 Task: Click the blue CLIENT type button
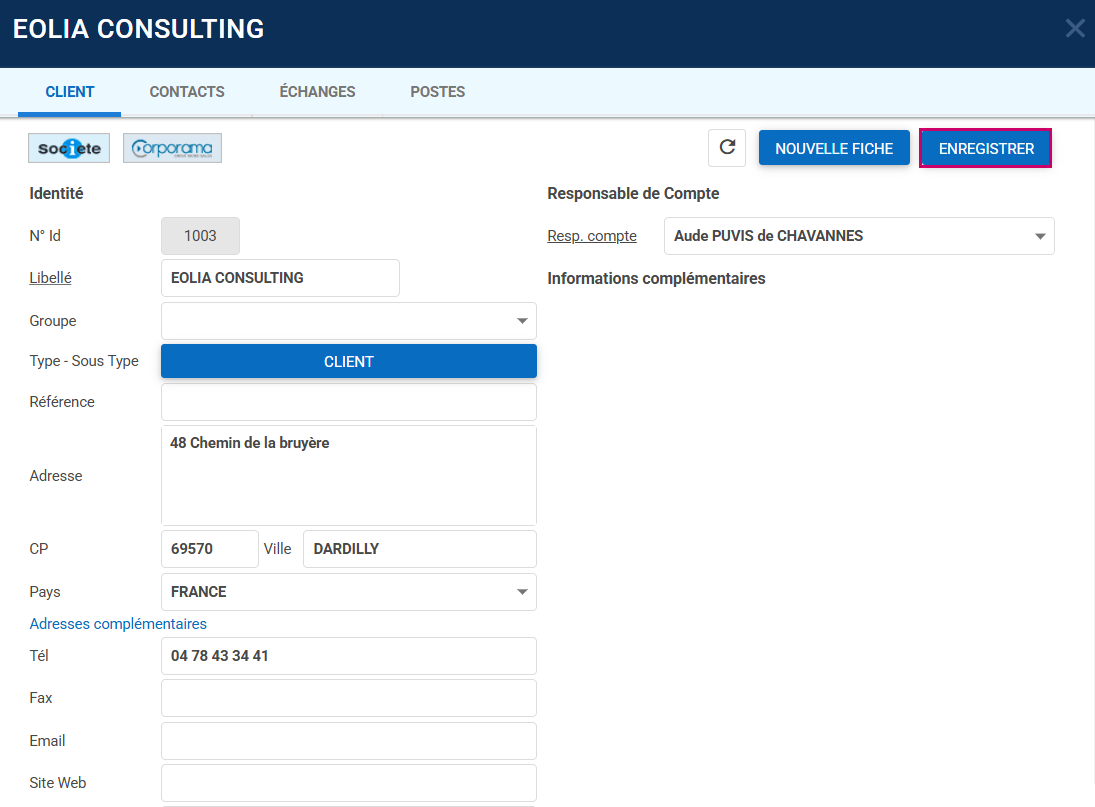pos(348,361)
